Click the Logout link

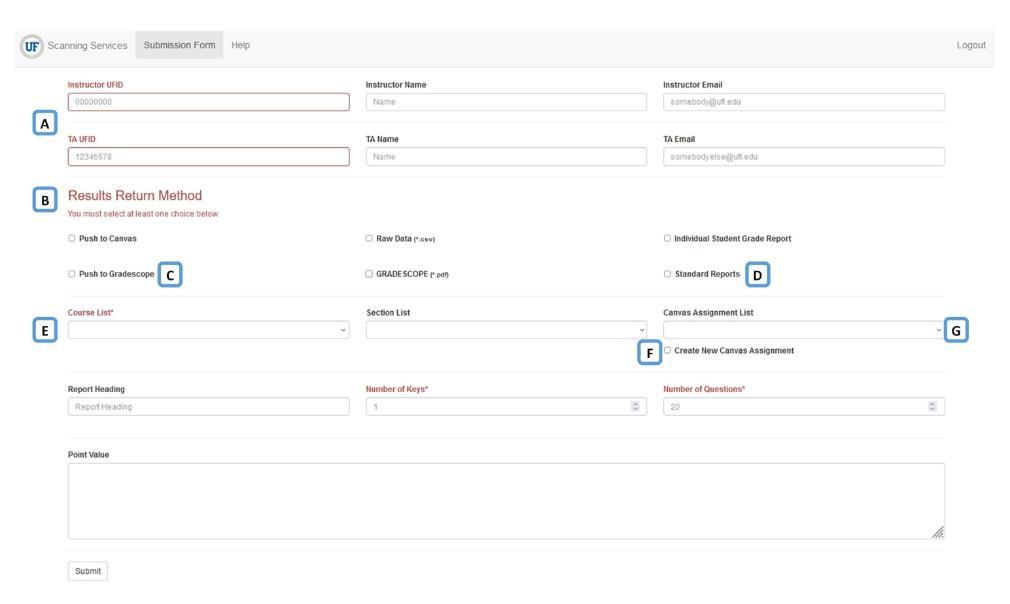click(971, 45)
